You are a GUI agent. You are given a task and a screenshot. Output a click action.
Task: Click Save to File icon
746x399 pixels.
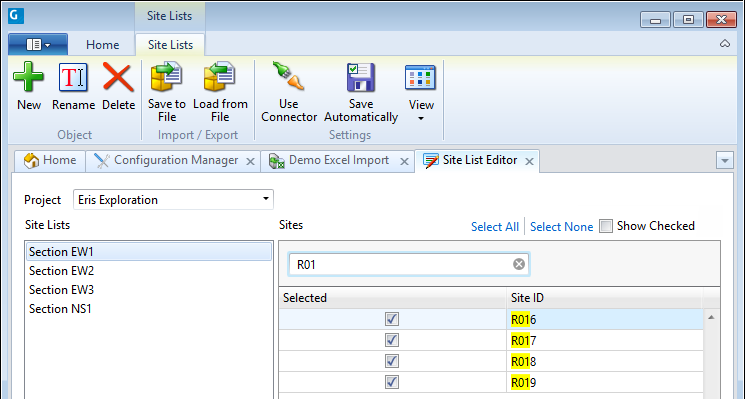point(167,77)
